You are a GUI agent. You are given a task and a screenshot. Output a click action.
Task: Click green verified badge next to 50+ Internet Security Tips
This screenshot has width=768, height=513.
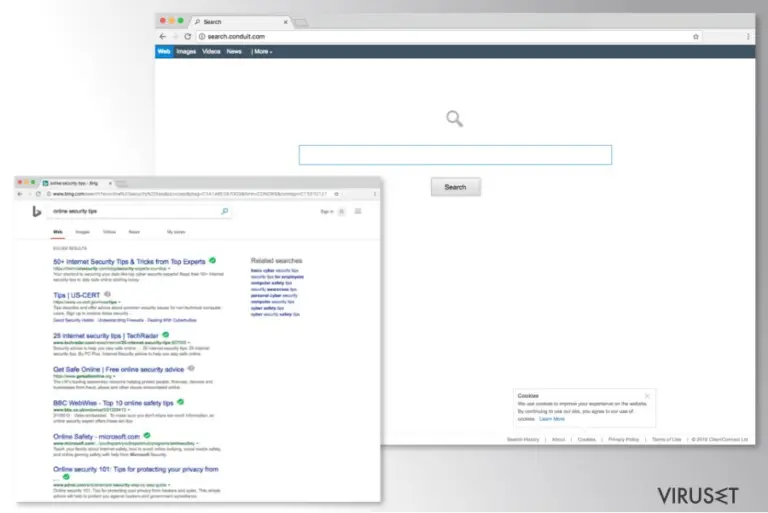click(x=213, y=261)
